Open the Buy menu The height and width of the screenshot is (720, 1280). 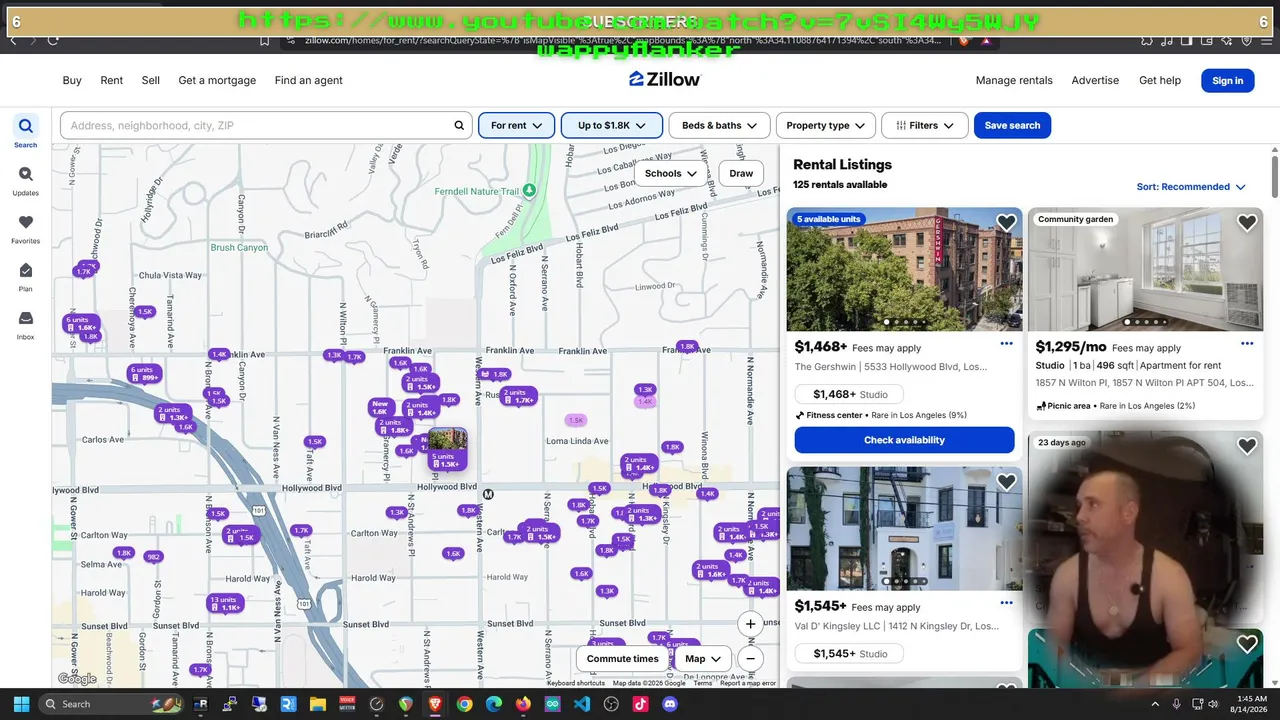(72, 80)
